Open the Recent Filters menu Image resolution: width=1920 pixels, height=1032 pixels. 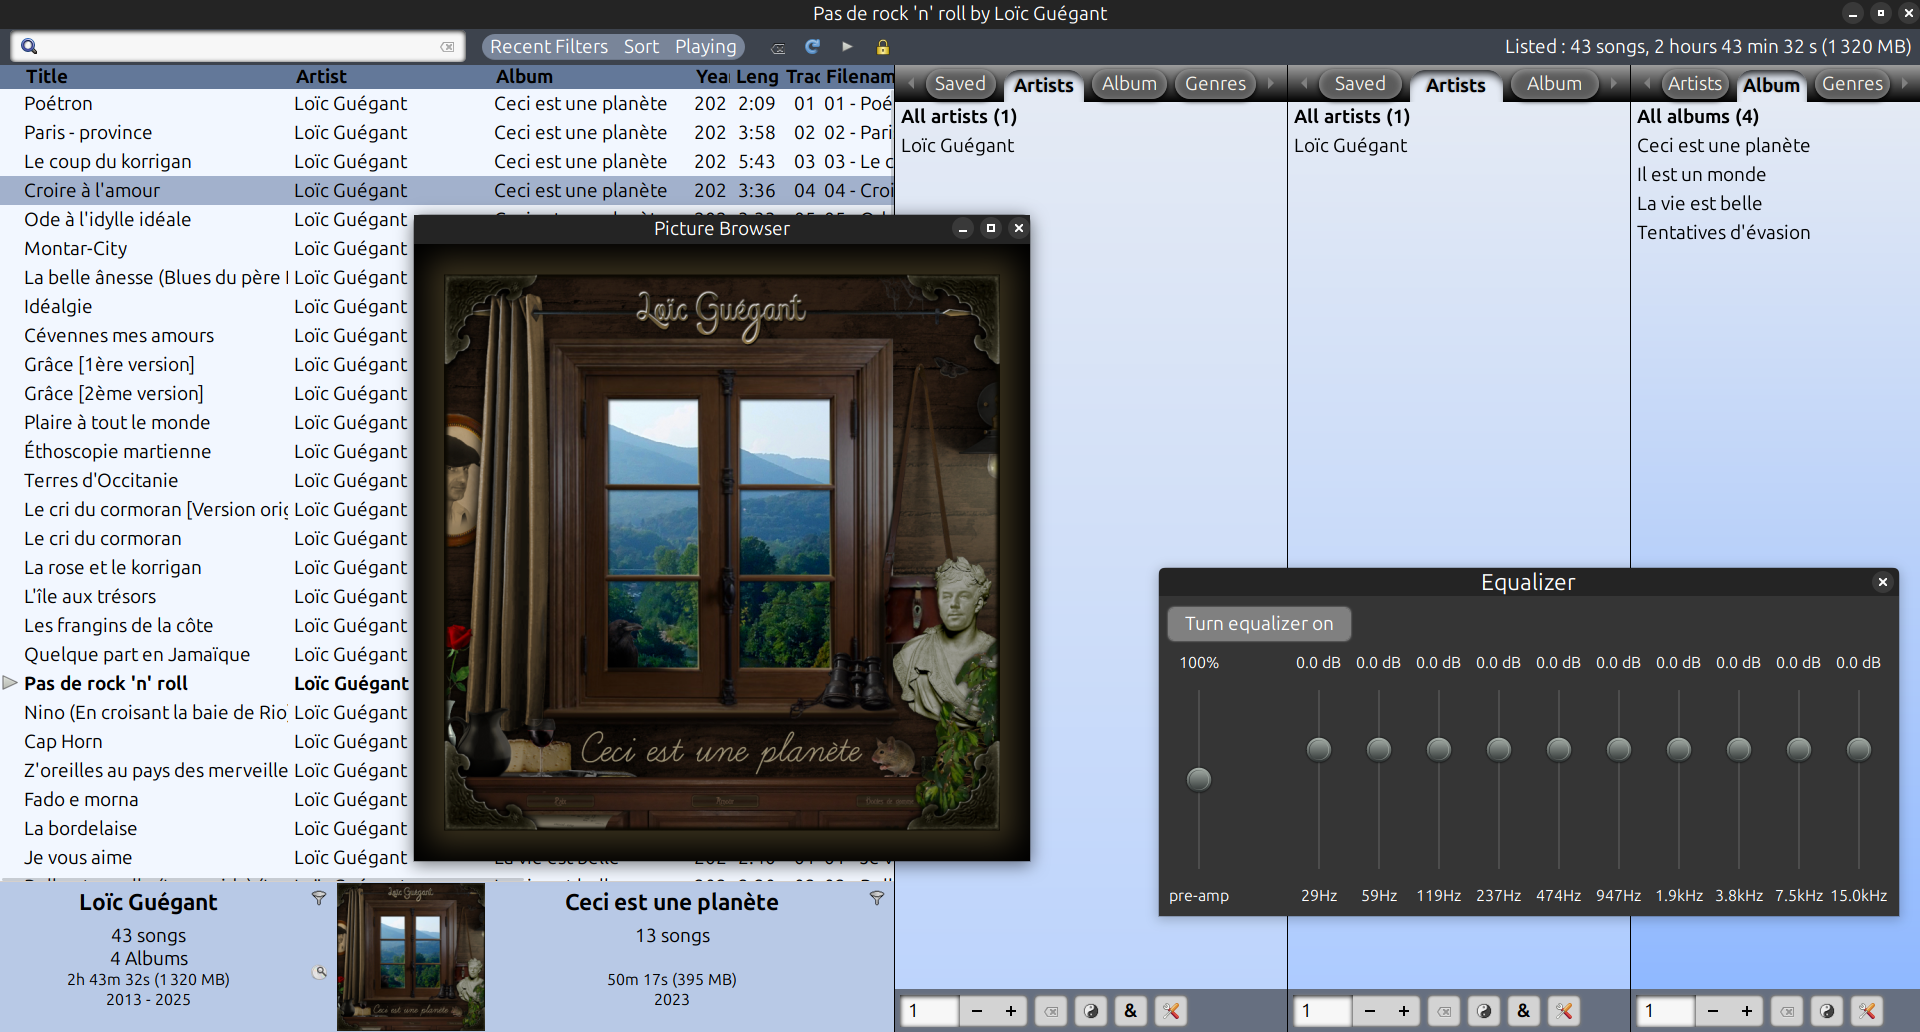point(549,47)
